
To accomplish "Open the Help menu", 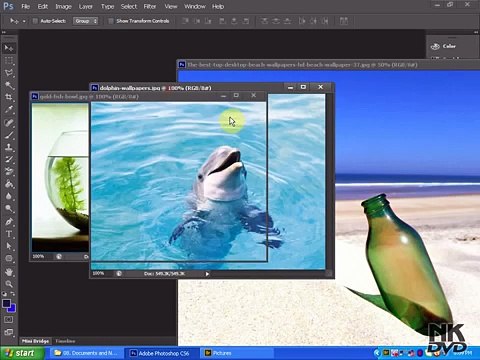I will 218,6.
